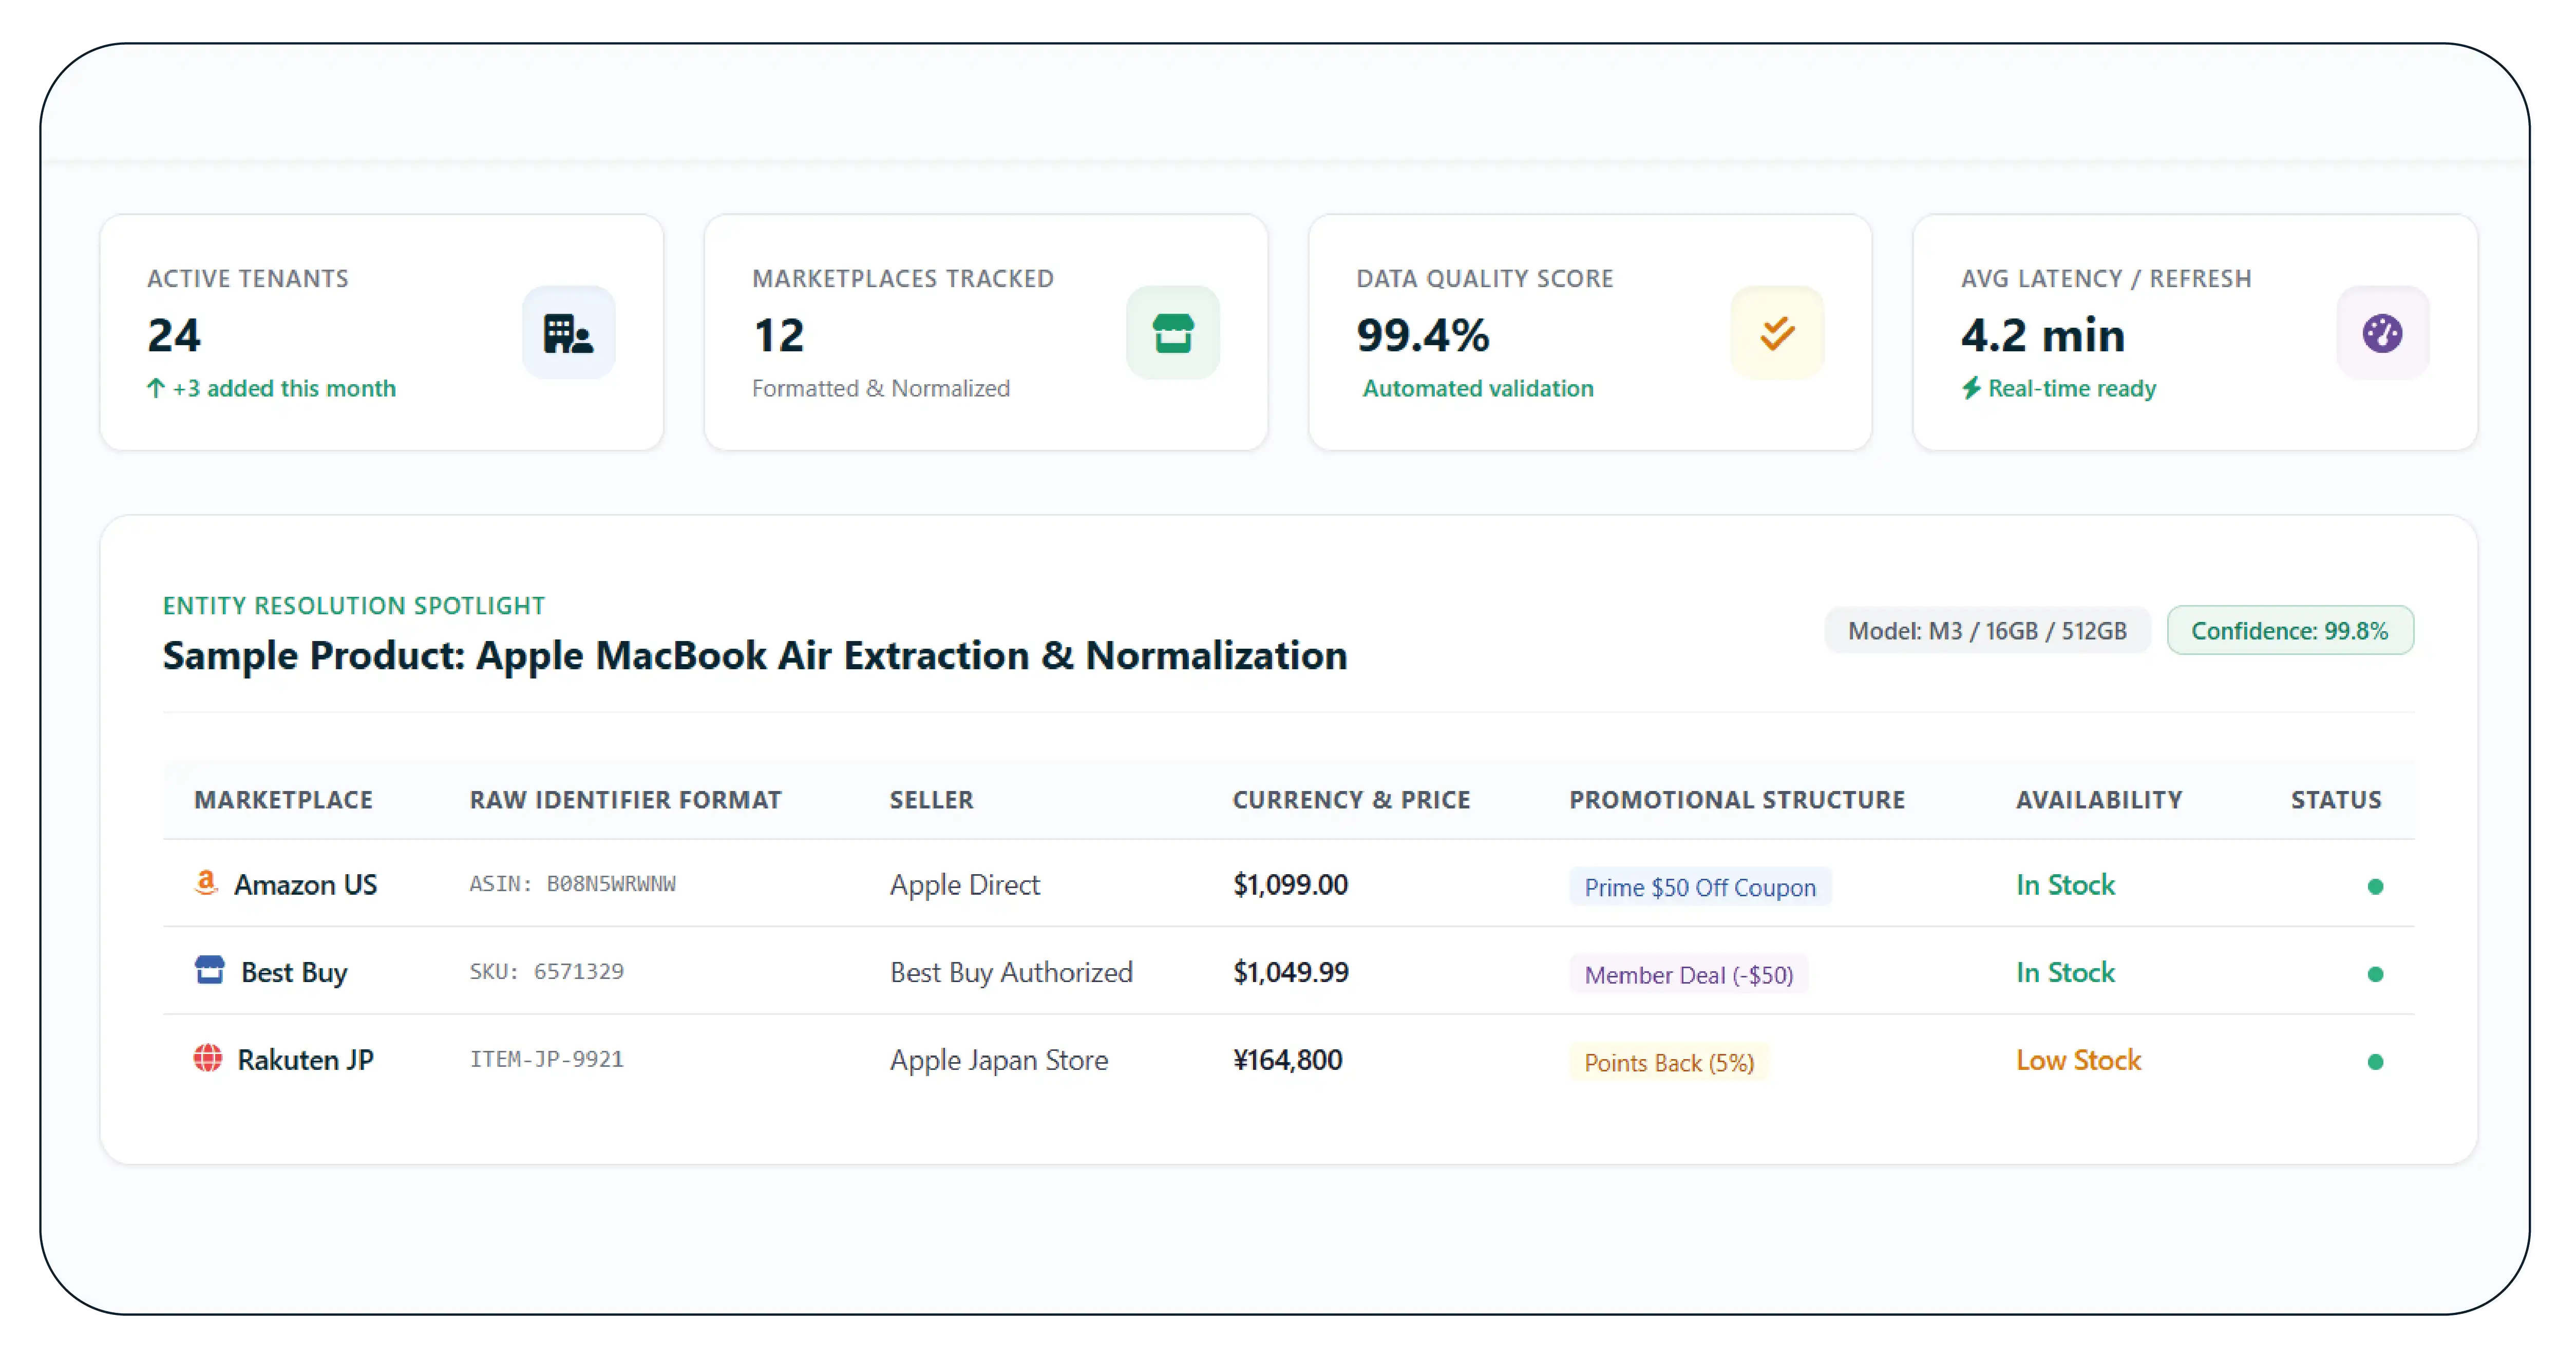Click the Formatted & Normalized caption
This screenshot has width=2576, height=1357.
point(881,388)
